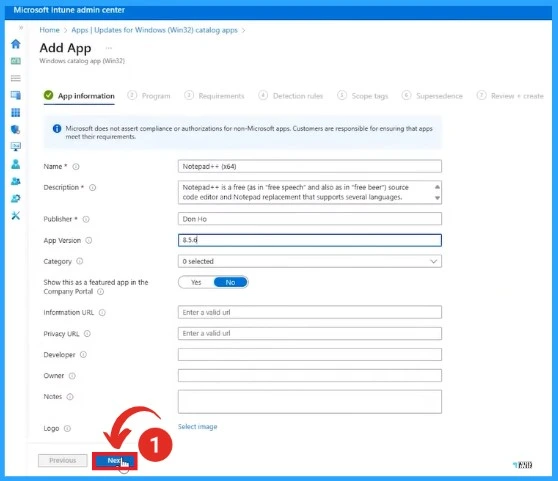The image size is (558, 481).
Task: Open the Category dropdown
Action: tap(310, 261)
